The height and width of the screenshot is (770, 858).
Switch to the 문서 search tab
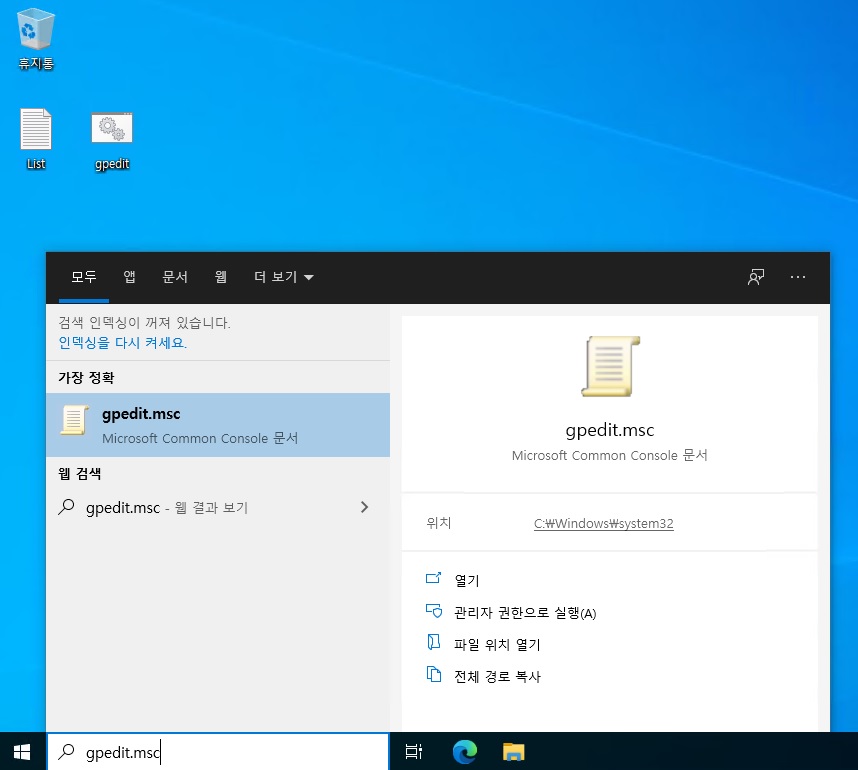[x=175, y=277]
